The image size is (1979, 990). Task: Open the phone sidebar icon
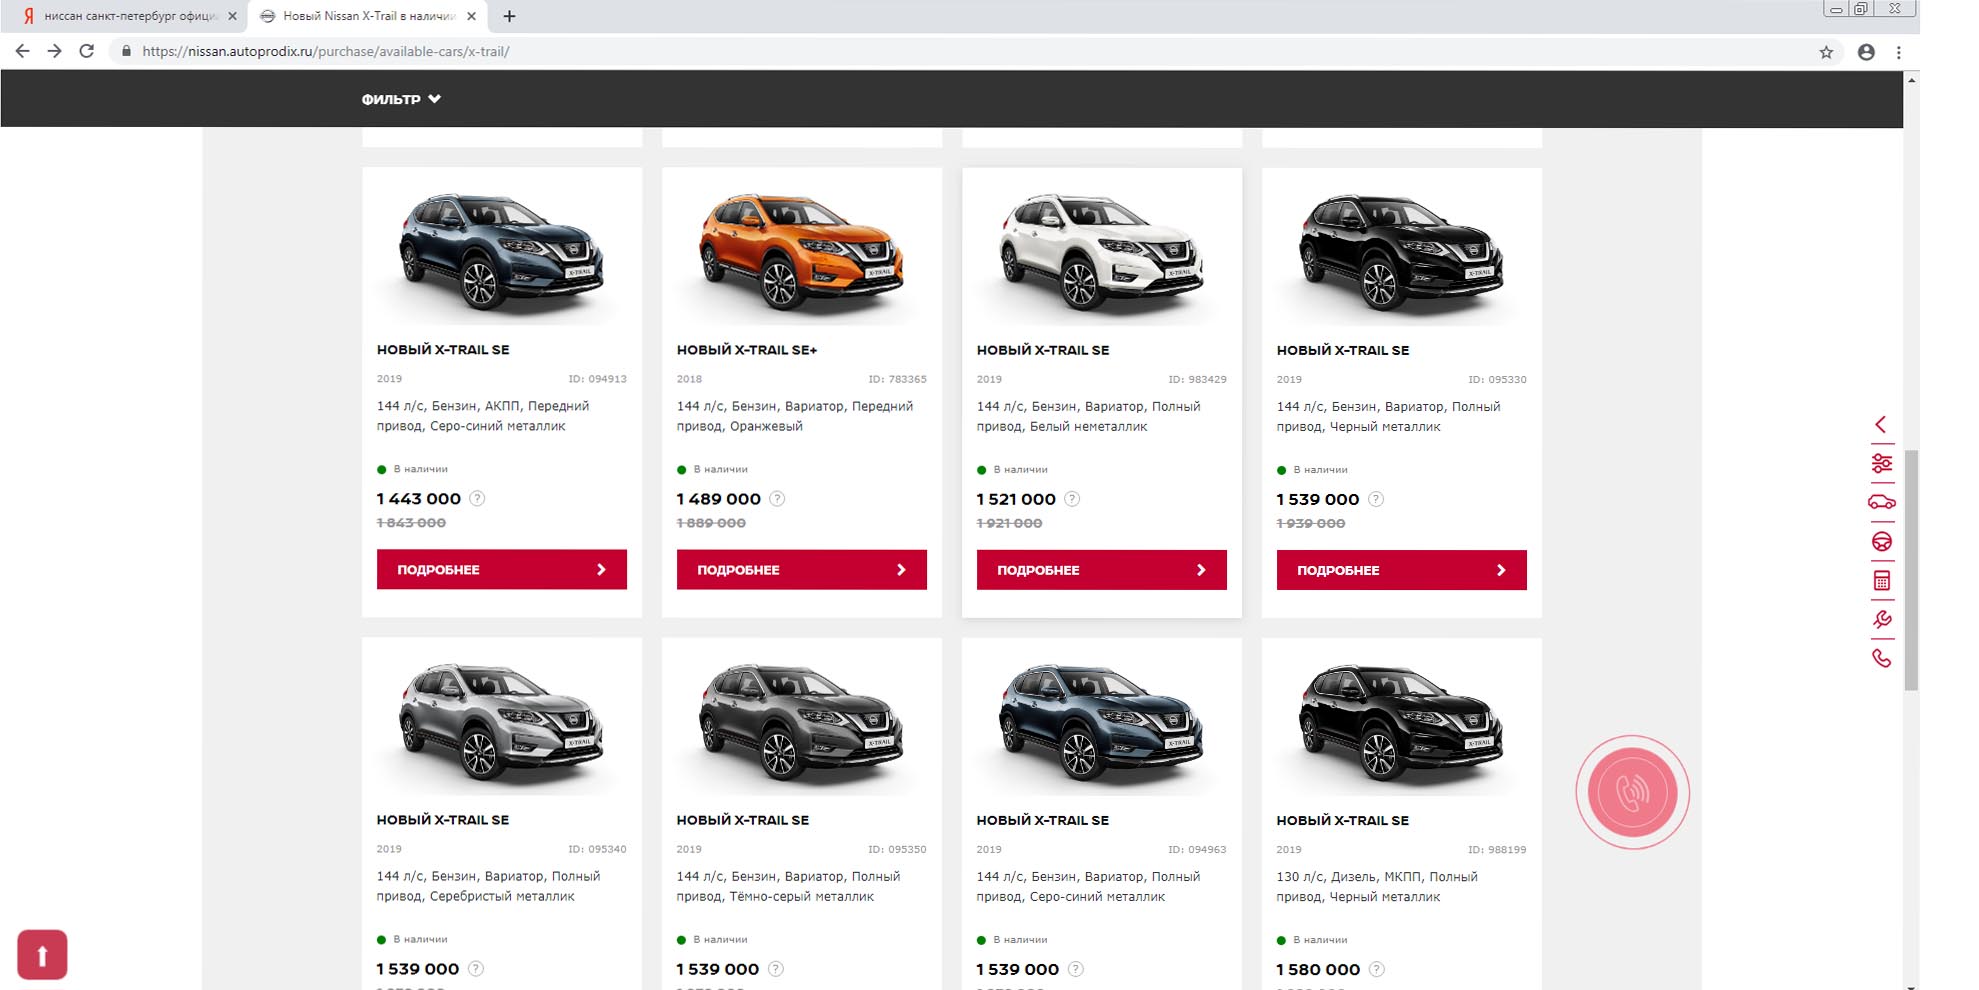1881,658
